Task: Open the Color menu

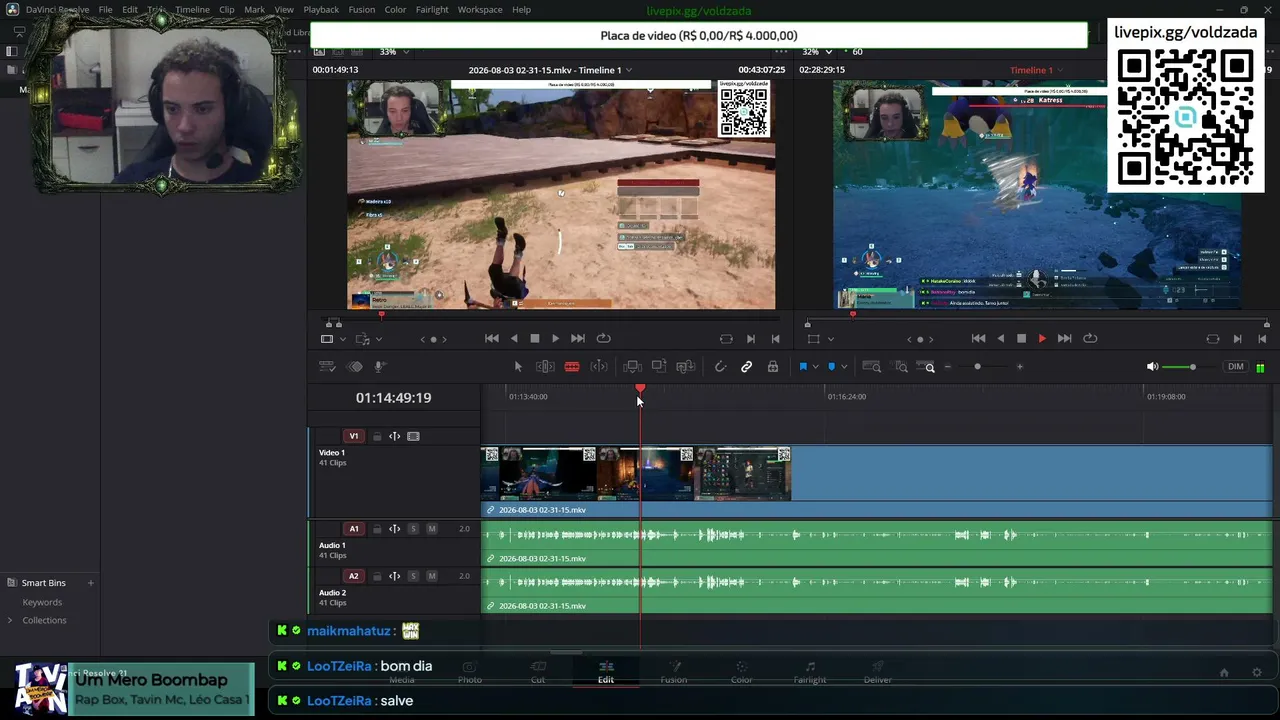Action: pyautogui.click(x=395, y=10)
